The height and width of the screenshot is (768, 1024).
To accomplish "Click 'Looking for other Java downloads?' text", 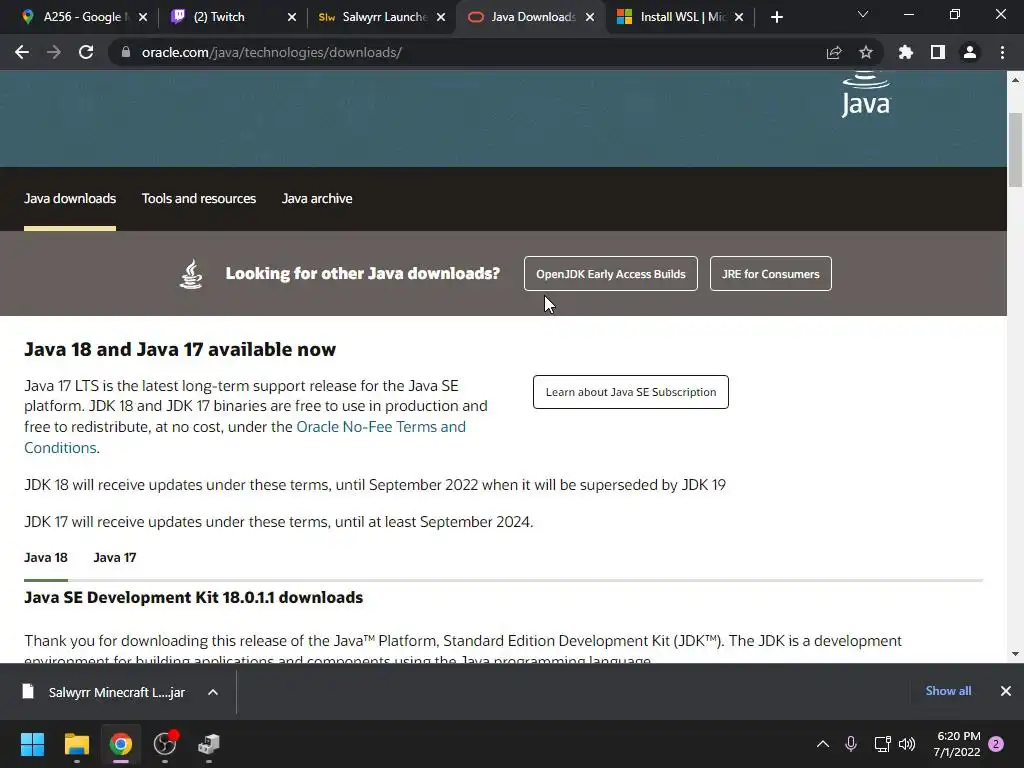I will coord(362,273).
